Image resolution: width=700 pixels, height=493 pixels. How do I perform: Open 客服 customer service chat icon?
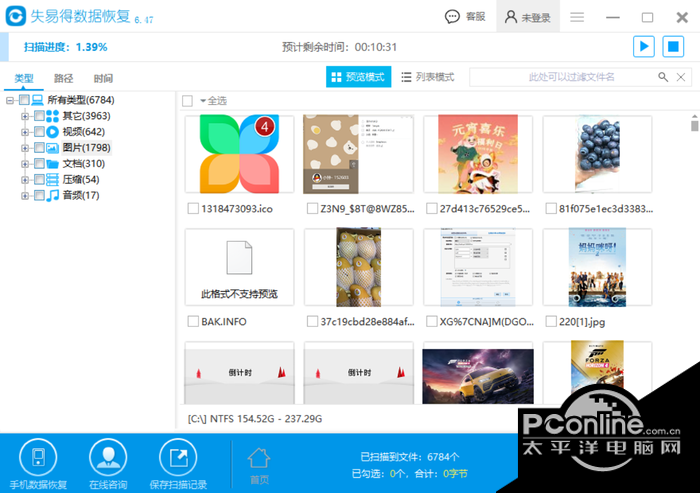pyautogui.click(x=452, y=17)
